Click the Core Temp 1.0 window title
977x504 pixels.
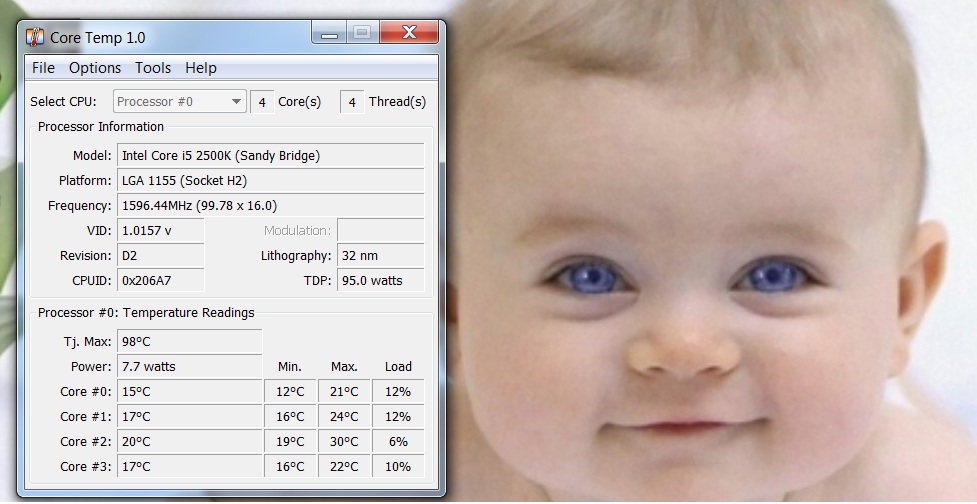coord(98,37)
